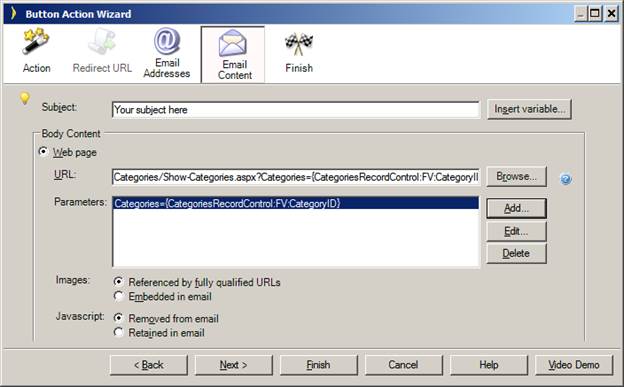The height and width of the screenshot is (387, 624).
Task: Jump to the Finish checkered flags step
Action: 299,44
